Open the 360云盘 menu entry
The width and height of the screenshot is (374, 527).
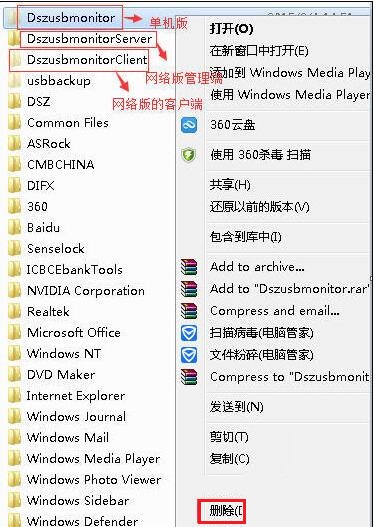click(x=233, y=125)
